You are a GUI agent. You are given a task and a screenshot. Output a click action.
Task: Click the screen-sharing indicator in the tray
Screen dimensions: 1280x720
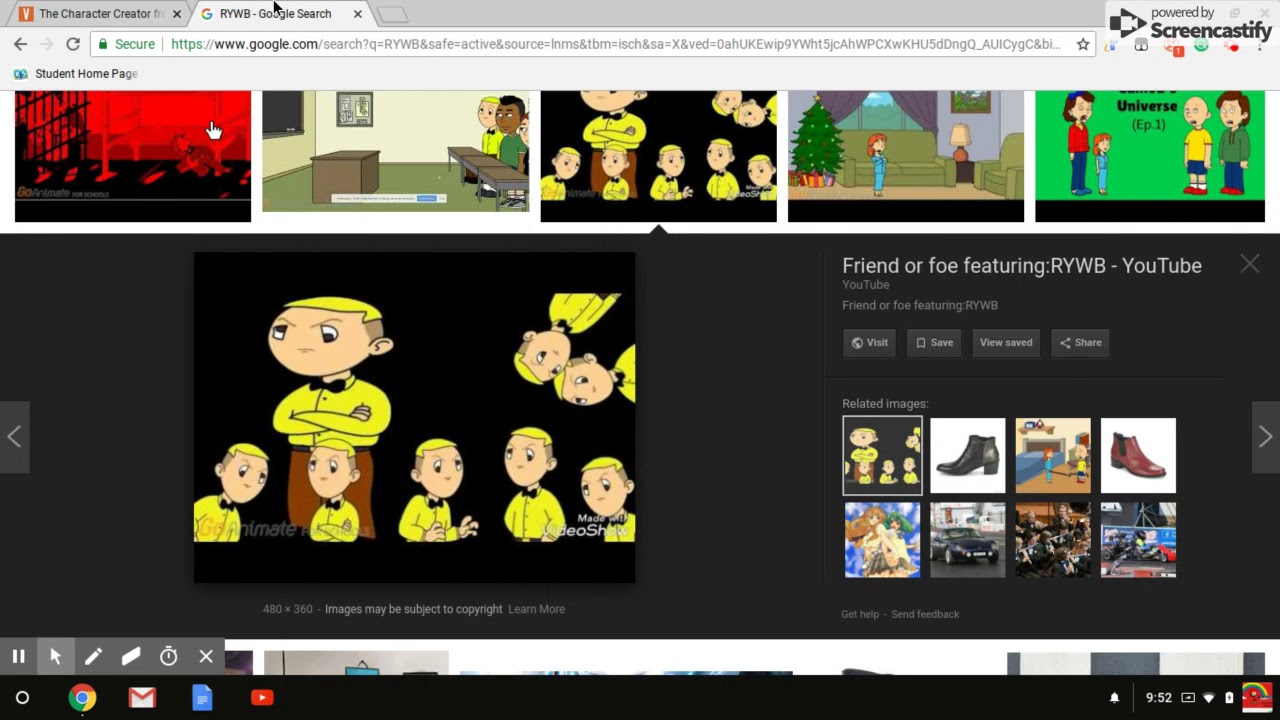point(1188,698)
